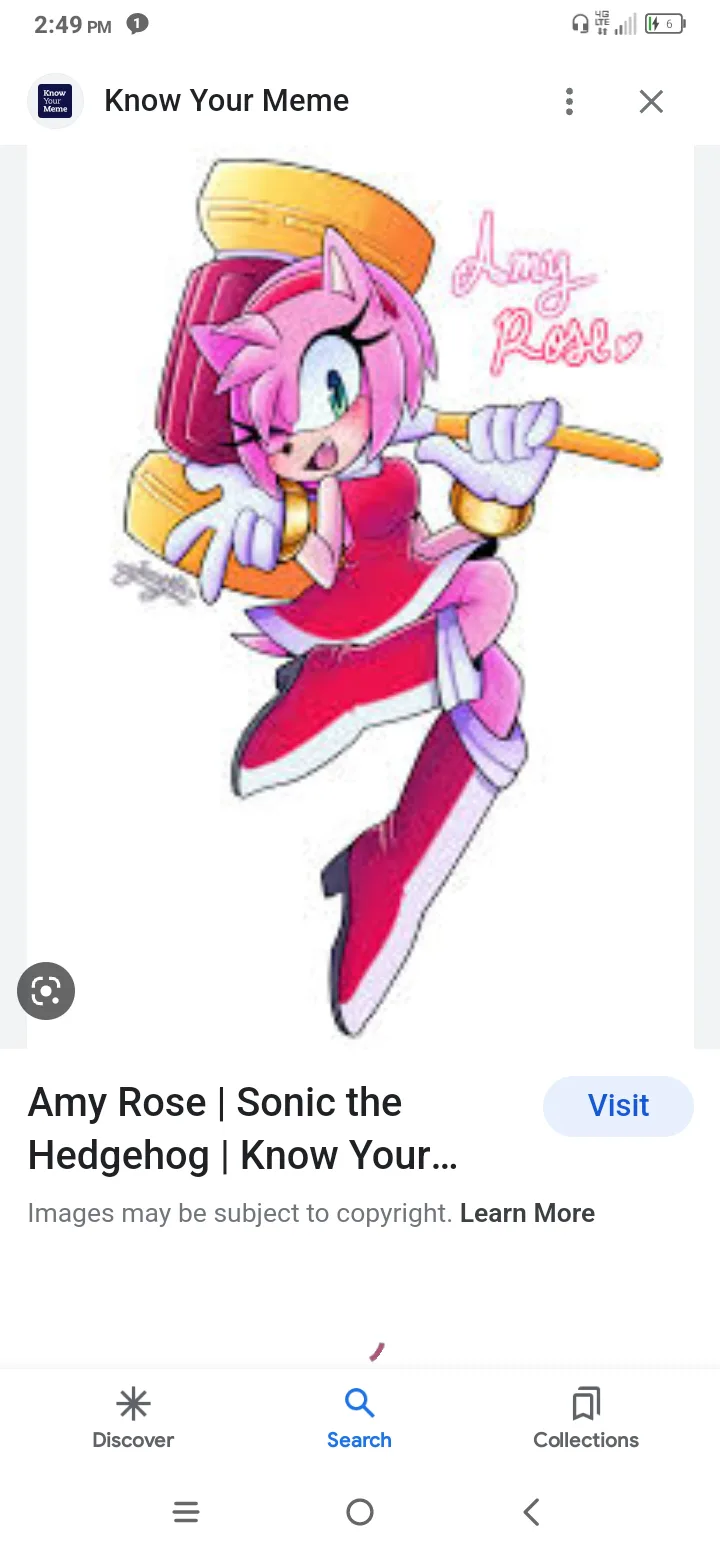The height and width of the screenshot is (1560, 720).
Task: Close the image preview with X
Action: [651, 101]
